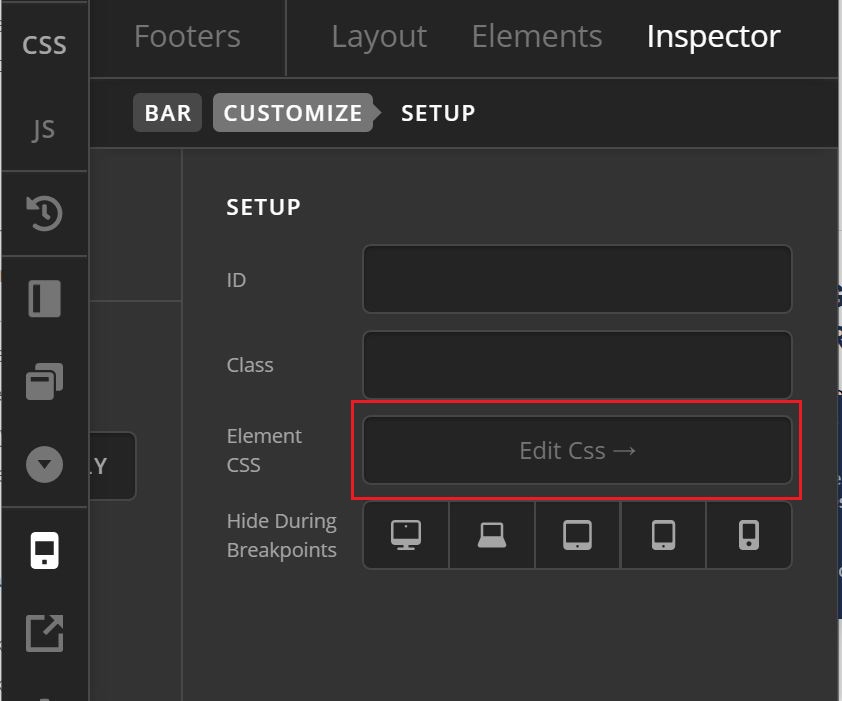
Task: Hide element on laptop breakpoint
Action: point(492,535)
